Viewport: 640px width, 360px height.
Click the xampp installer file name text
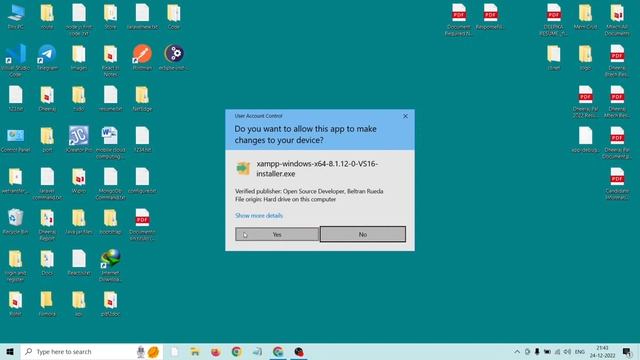click(317, 169)
